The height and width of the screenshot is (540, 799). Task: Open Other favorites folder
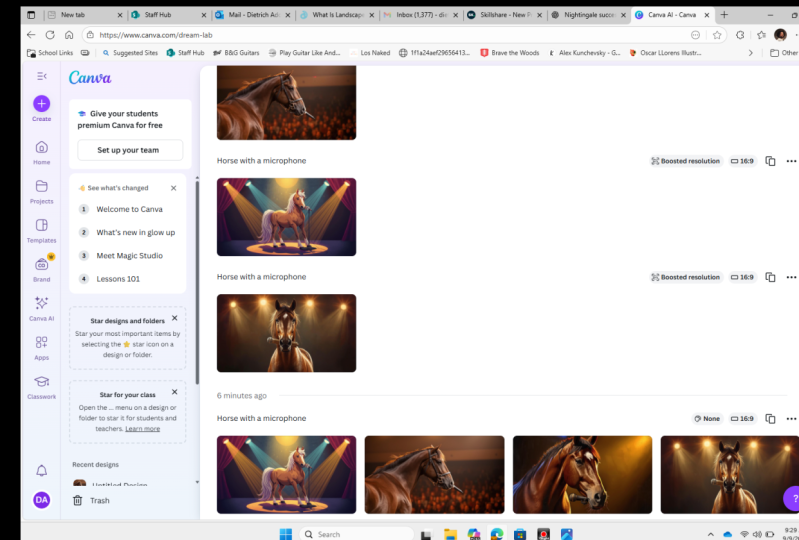coord(784,52)
